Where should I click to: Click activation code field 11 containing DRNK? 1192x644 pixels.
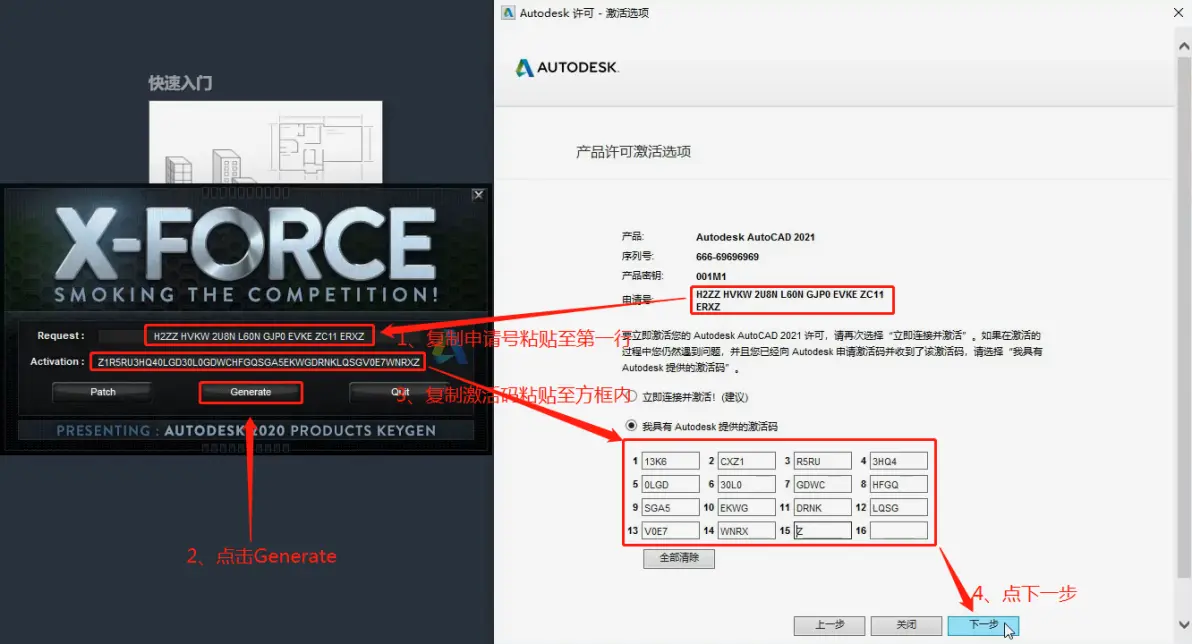tap(823, 507)
